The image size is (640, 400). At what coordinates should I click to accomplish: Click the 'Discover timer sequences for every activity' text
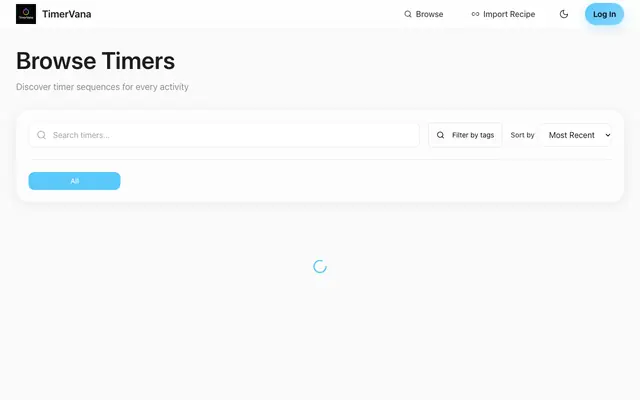point(102,87)
